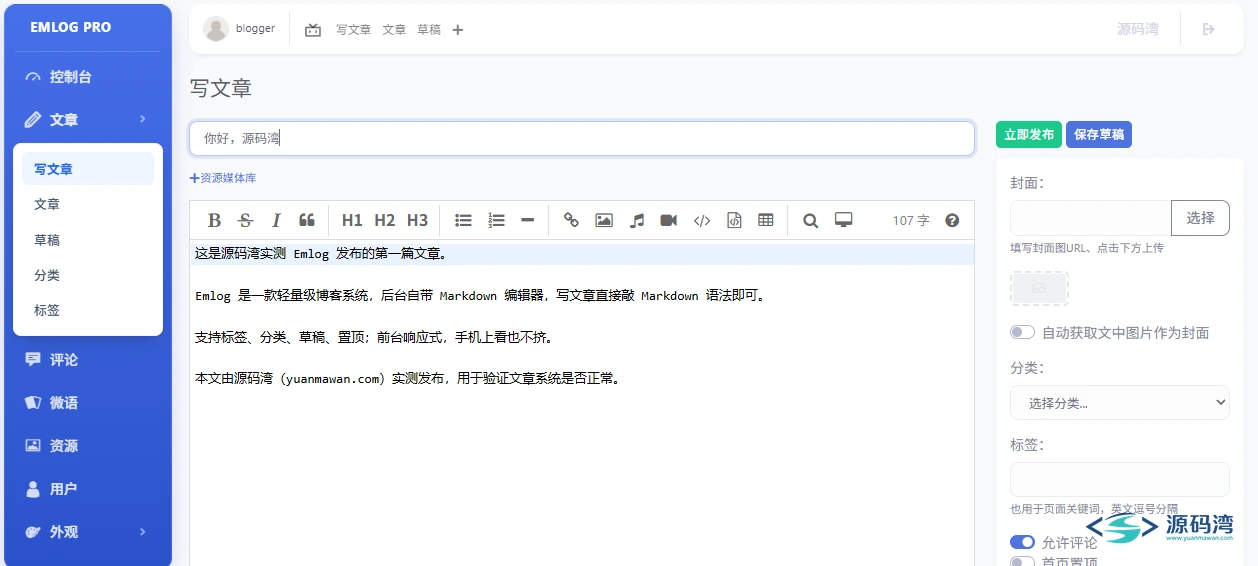Insert a hyperlink via link icon
1258x566 pixels.
pyautogui.click(x=571, y=220)
